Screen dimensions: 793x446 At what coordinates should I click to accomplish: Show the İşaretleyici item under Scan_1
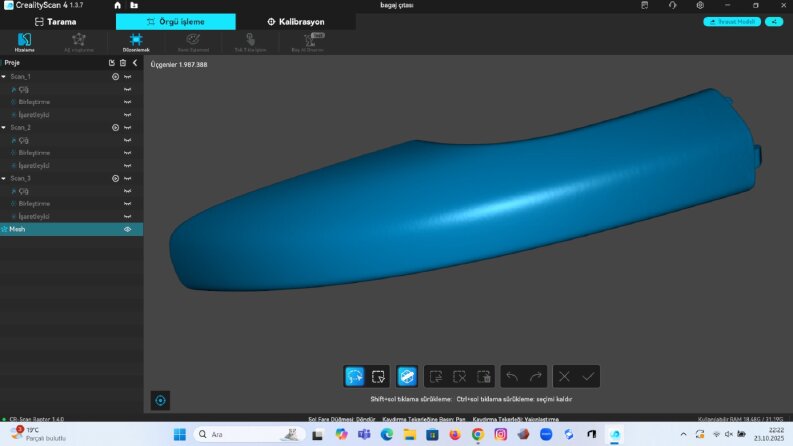tap(127, 115)
